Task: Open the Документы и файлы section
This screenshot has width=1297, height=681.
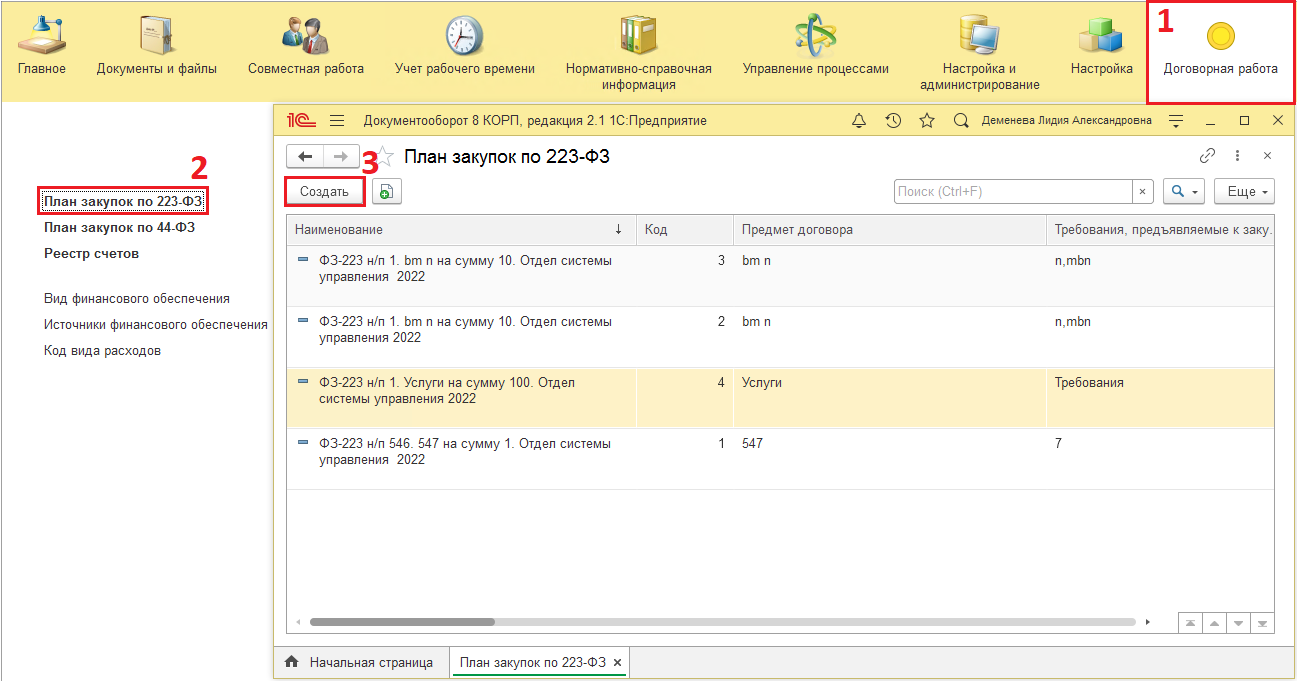Action: (157, 47)
